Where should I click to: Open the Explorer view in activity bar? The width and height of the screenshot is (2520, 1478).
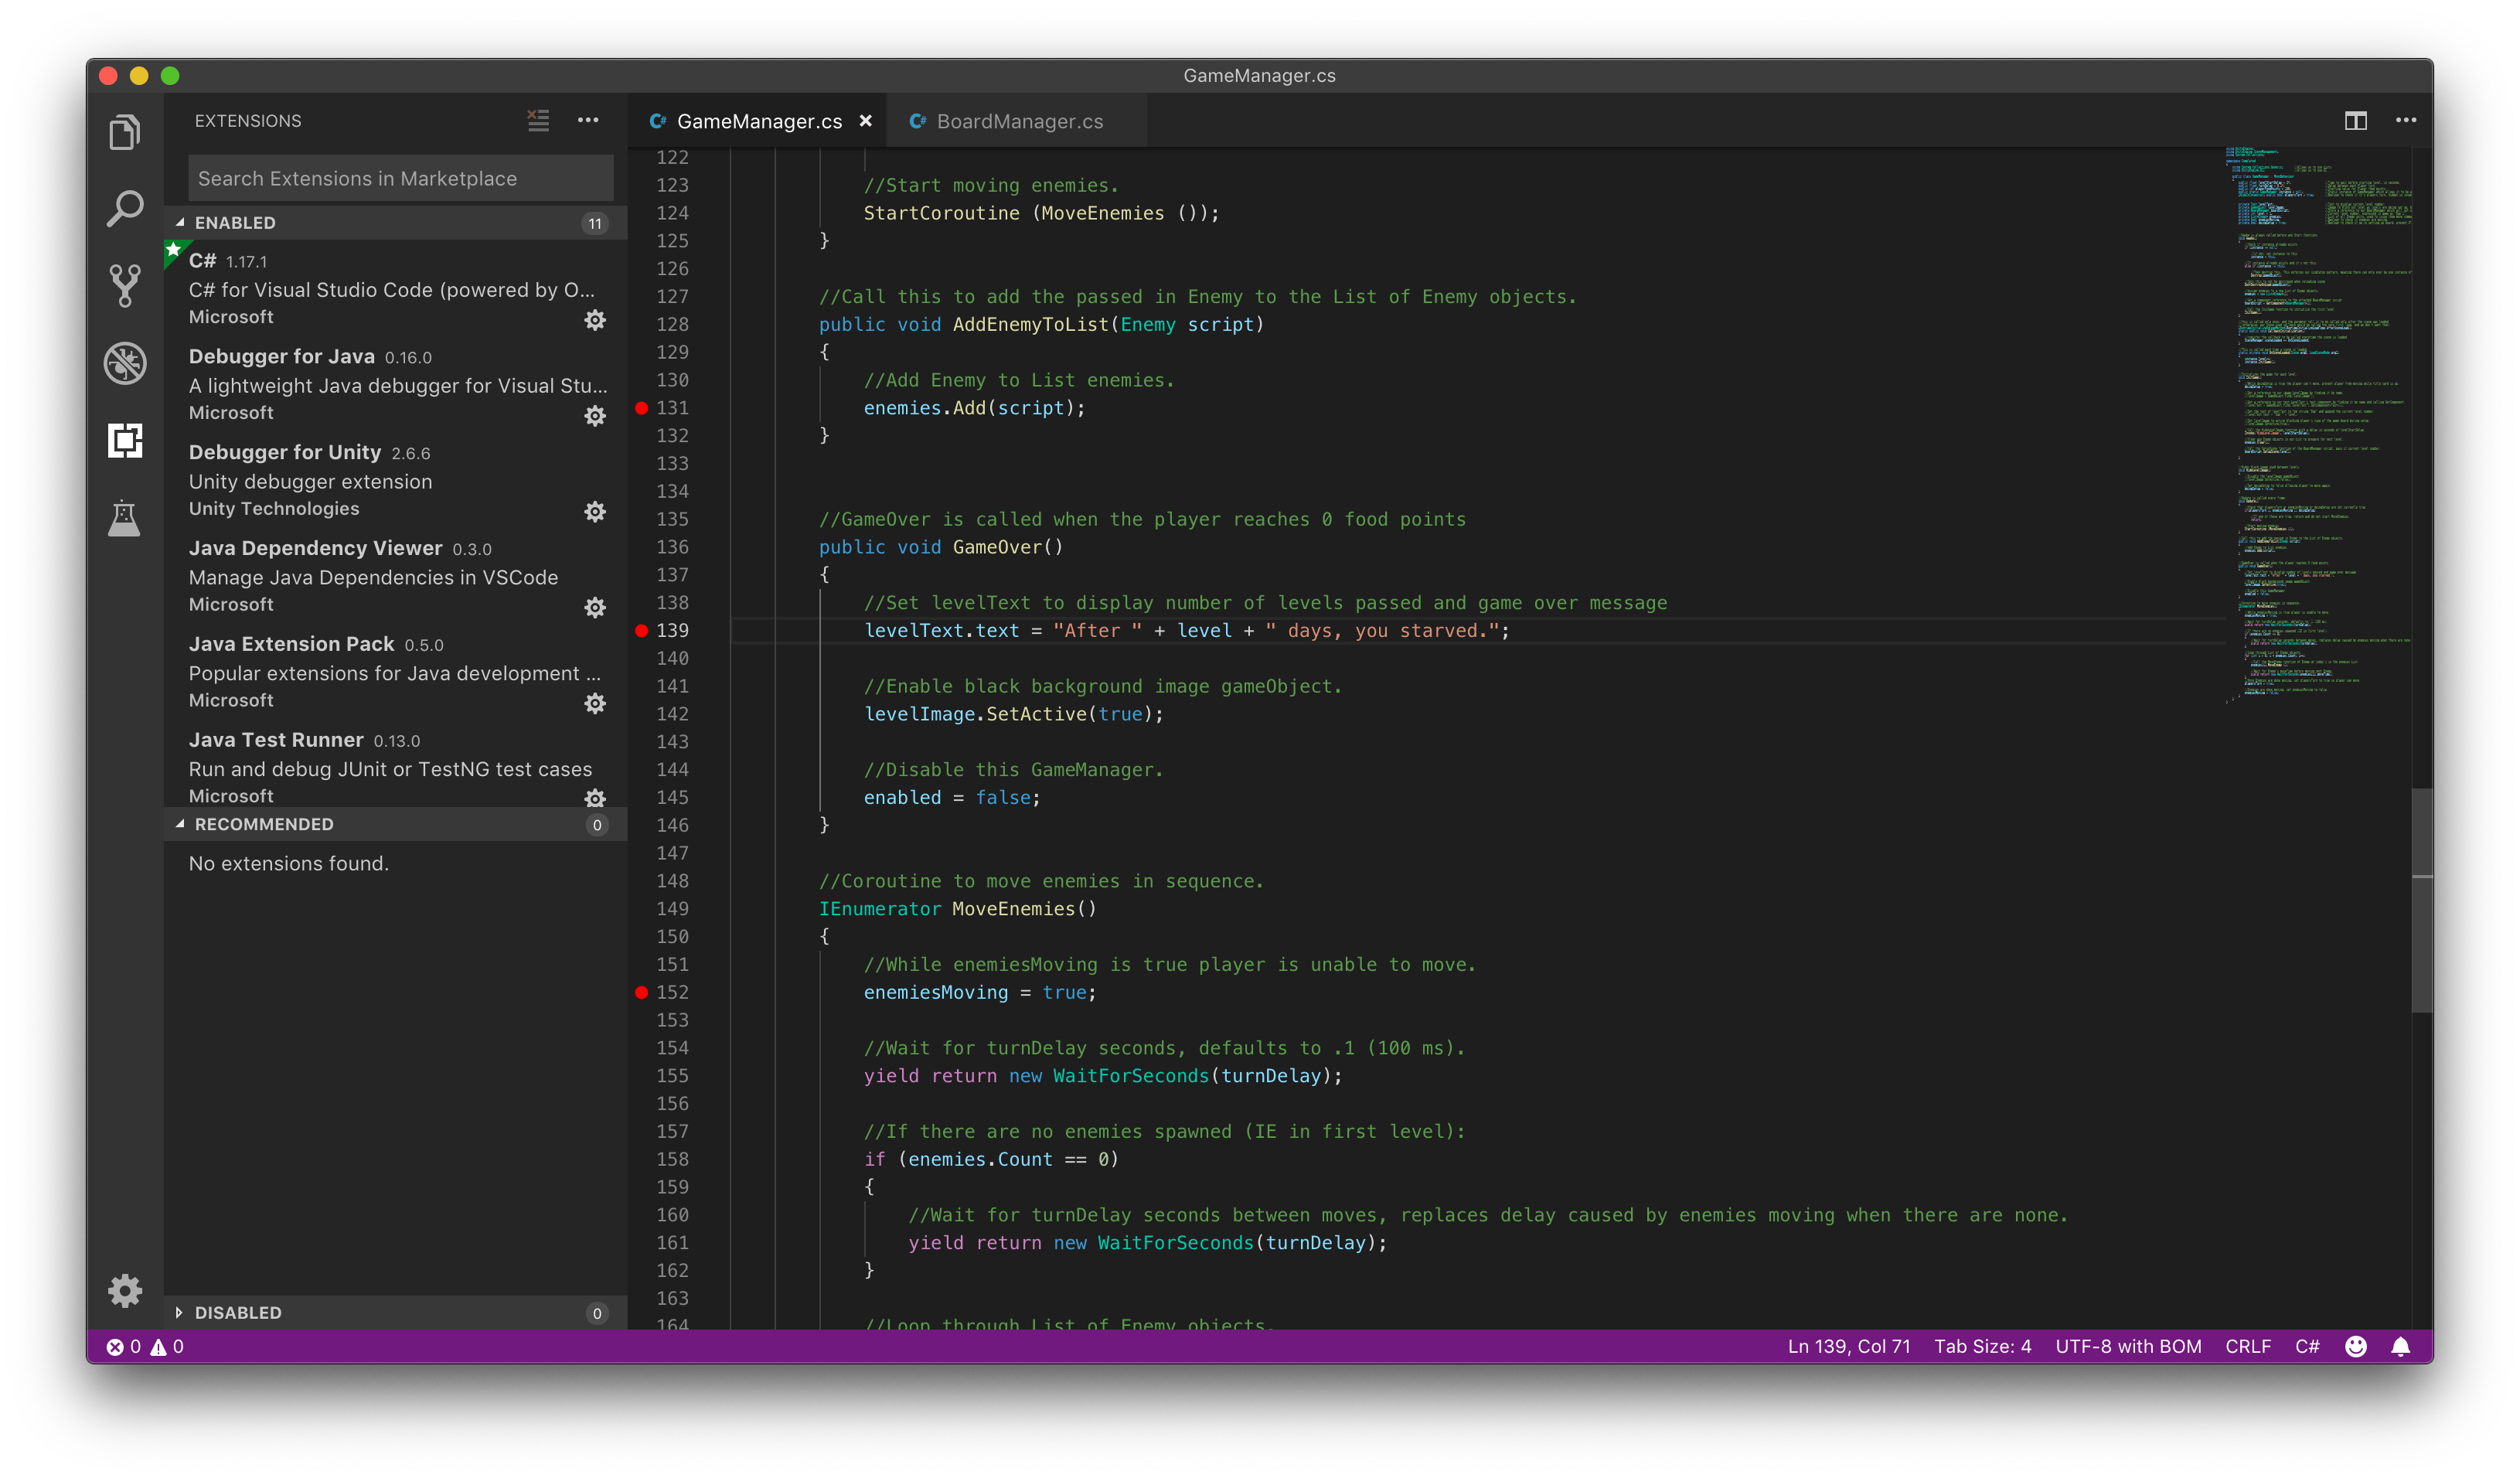124,132
